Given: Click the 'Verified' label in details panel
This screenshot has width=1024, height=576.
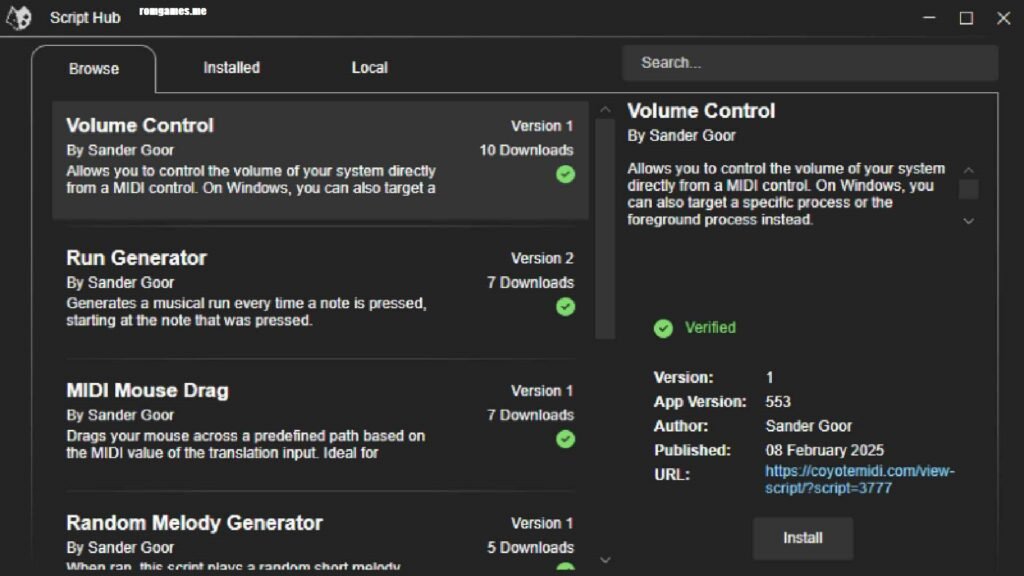Looking at the screenshot, I should [x=710, y=328].
